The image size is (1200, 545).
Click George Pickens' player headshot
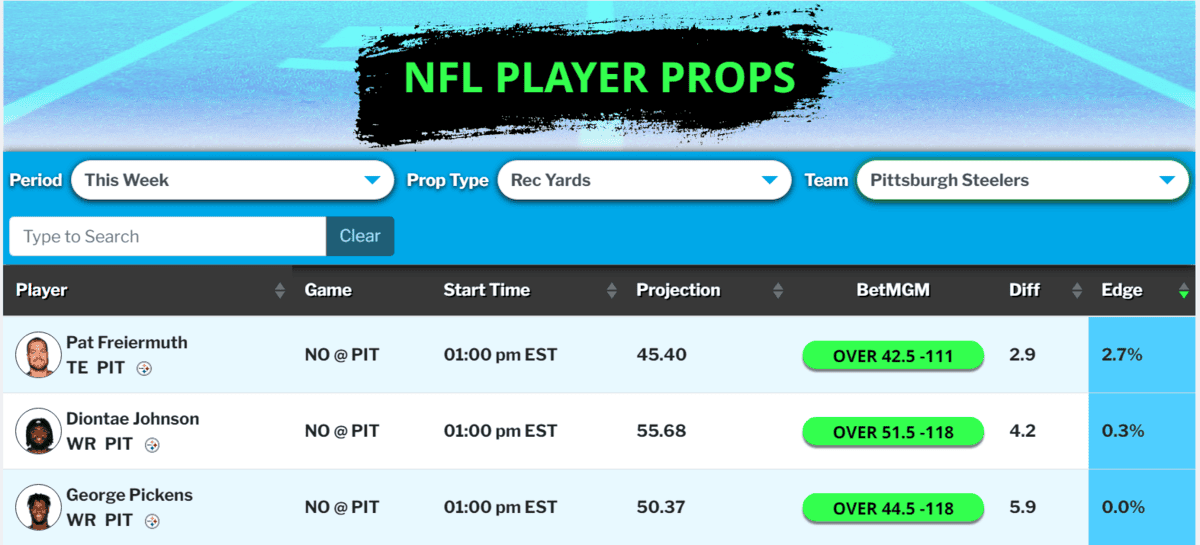(x=39, y=507)
